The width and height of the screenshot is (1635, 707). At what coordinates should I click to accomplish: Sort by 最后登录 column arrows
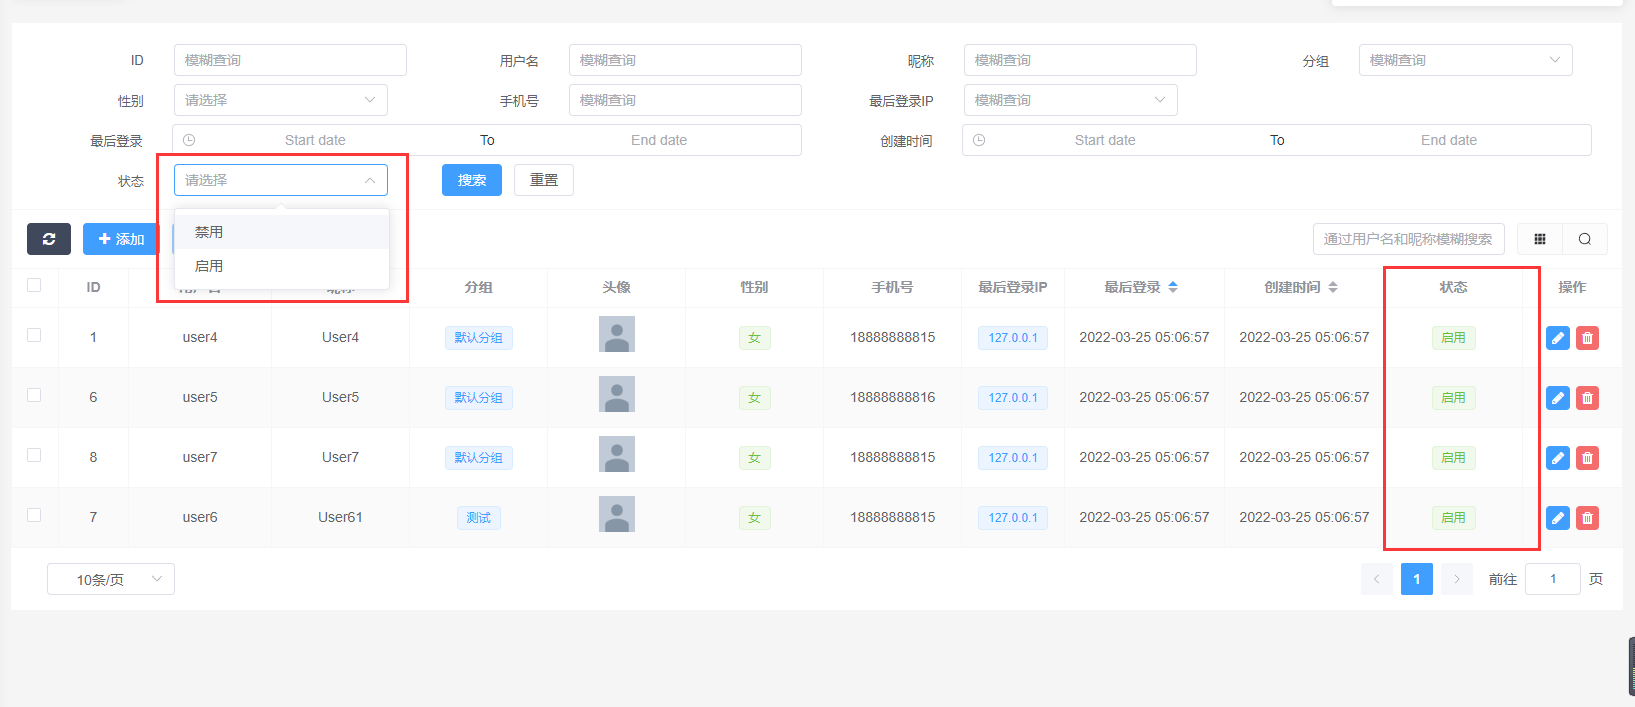[x=1173, y=287]
